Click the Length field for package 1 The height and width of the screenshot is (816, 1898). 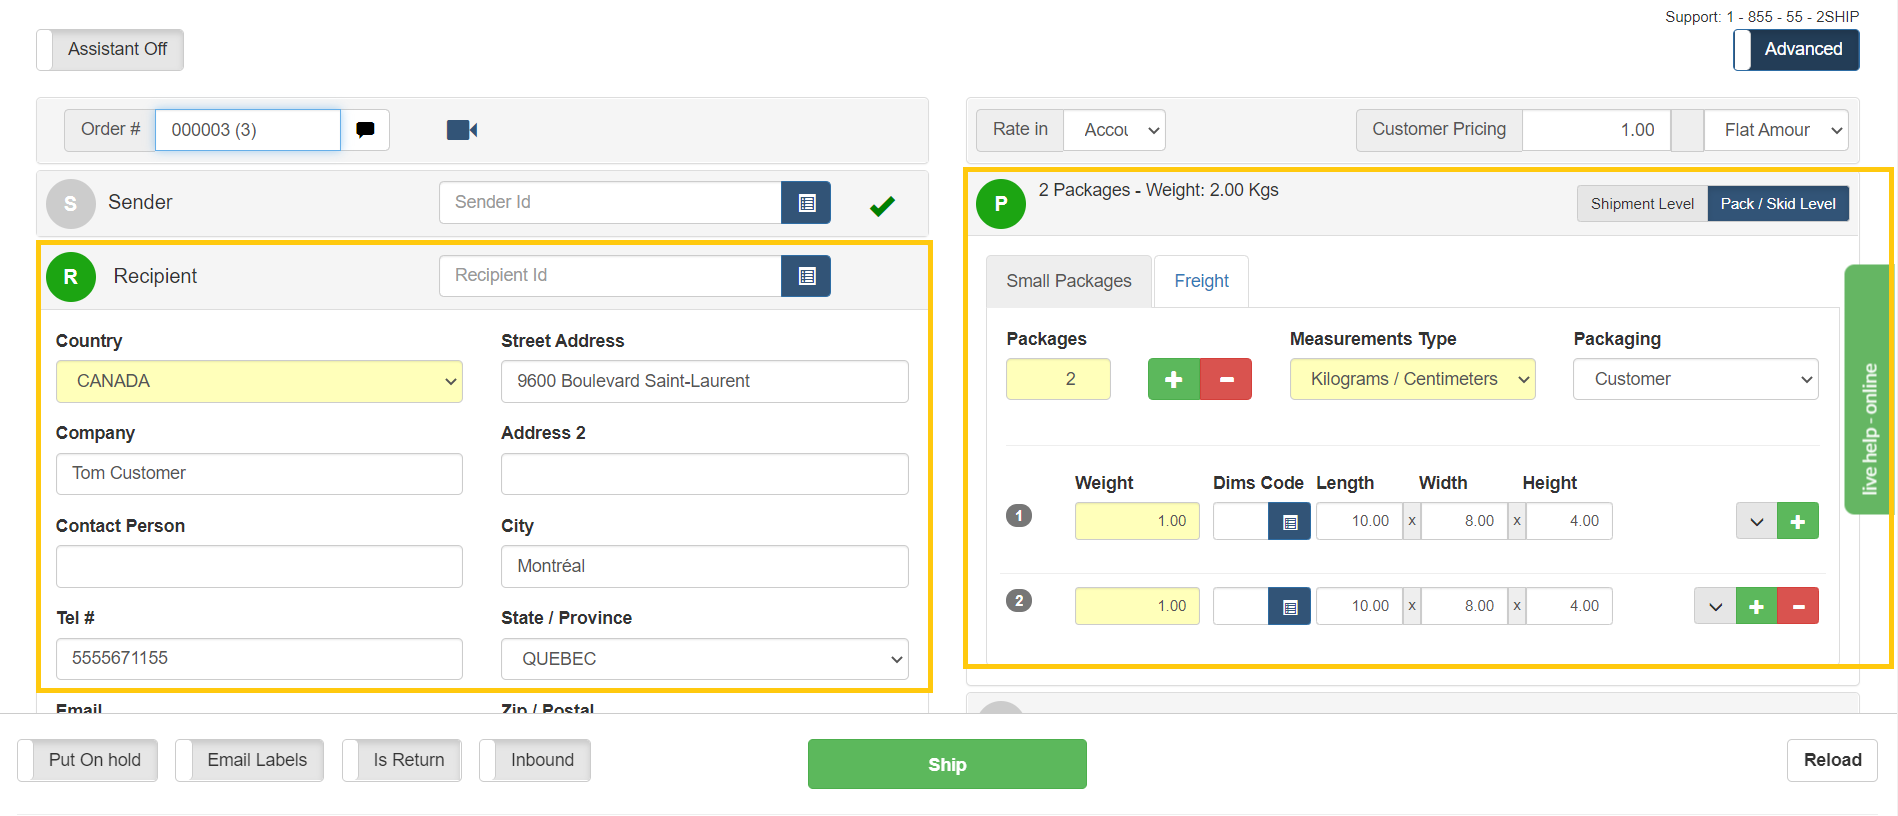point(1359,521)
